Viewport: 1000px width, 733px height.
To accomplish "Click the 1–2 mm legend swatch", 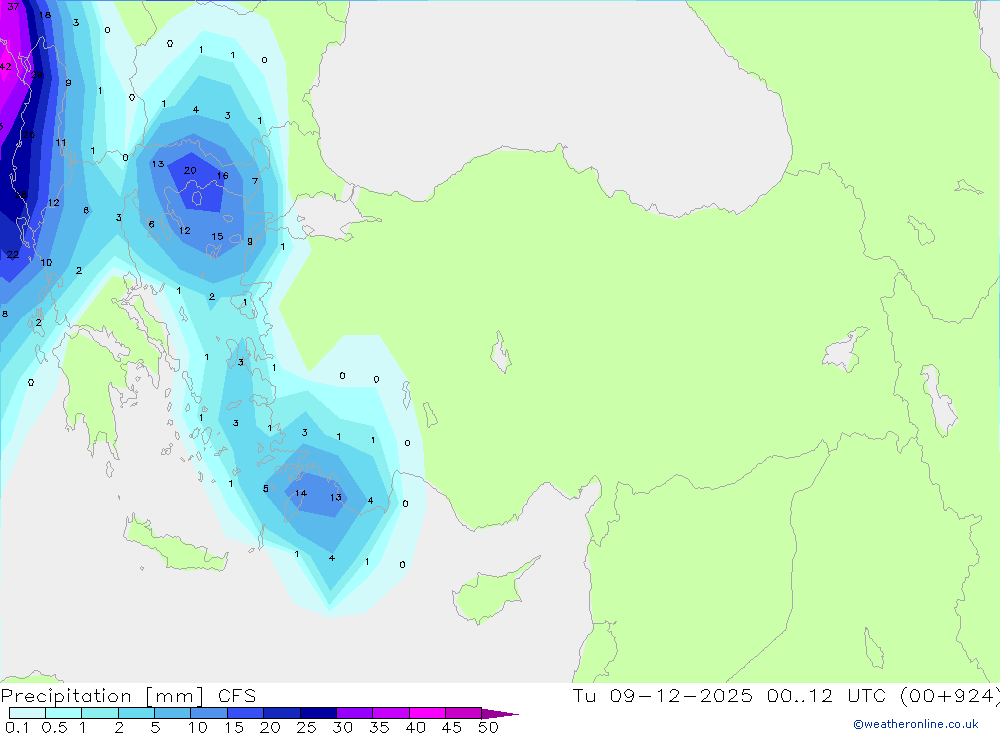I will click(x=99, y=713).
